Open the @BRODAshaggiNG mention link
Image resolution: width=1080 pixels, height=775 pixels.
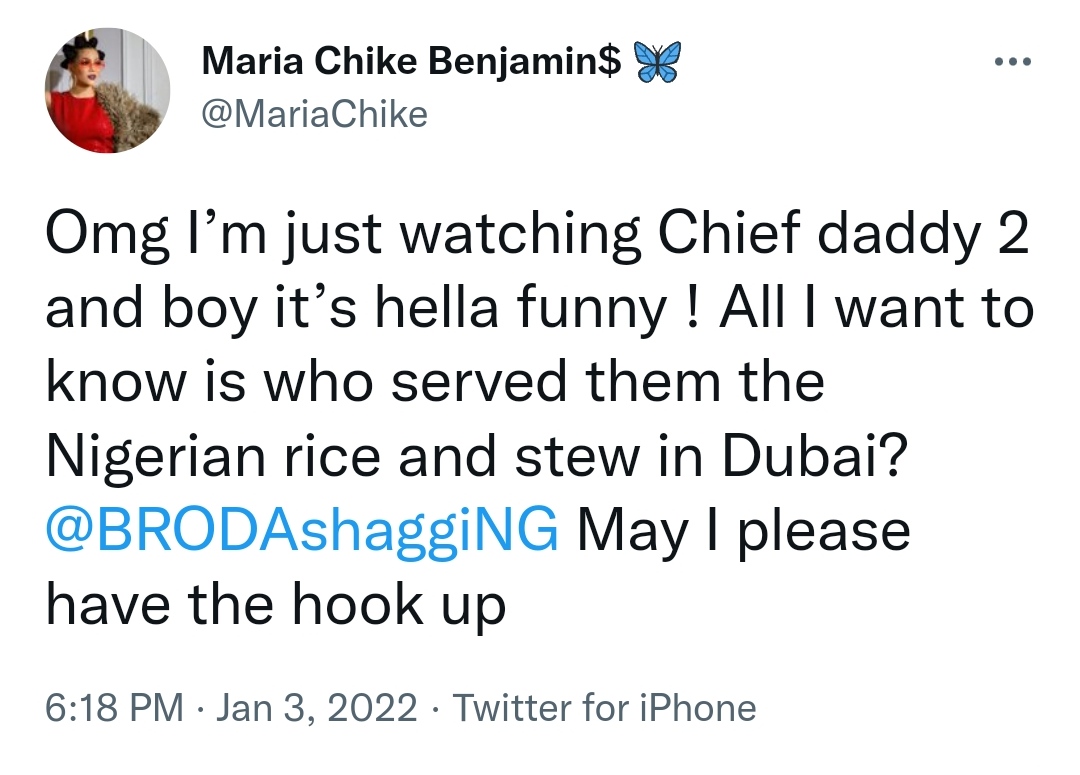[303, 530]
